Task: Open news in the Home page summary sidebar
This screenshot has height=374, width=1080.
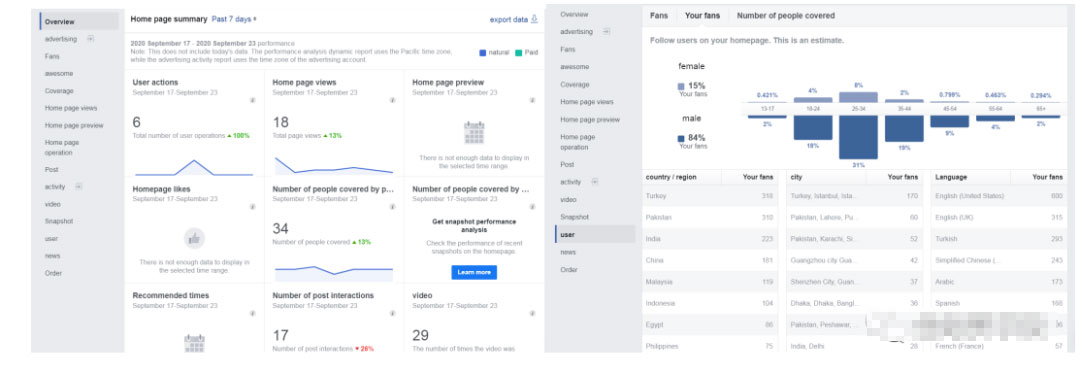Action: pos(52,256)
